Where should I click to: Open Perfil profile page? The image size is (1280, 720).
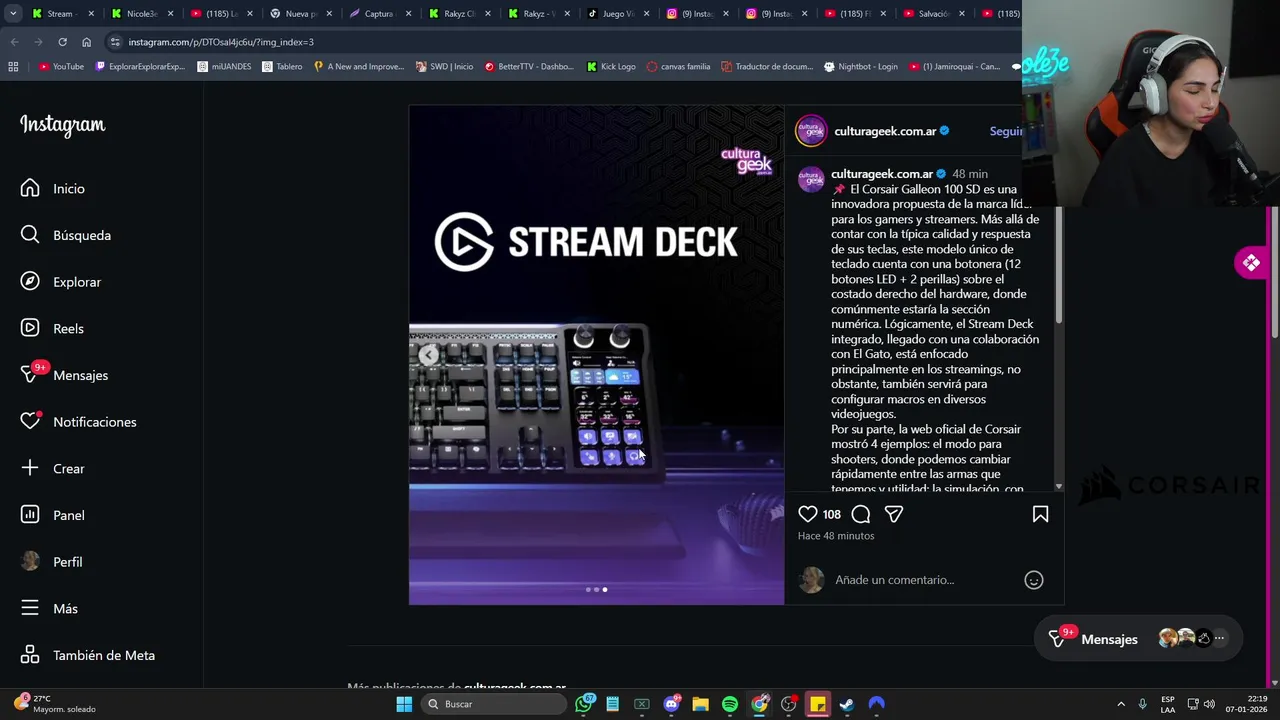pyautogui.click(x=52, y=562)
